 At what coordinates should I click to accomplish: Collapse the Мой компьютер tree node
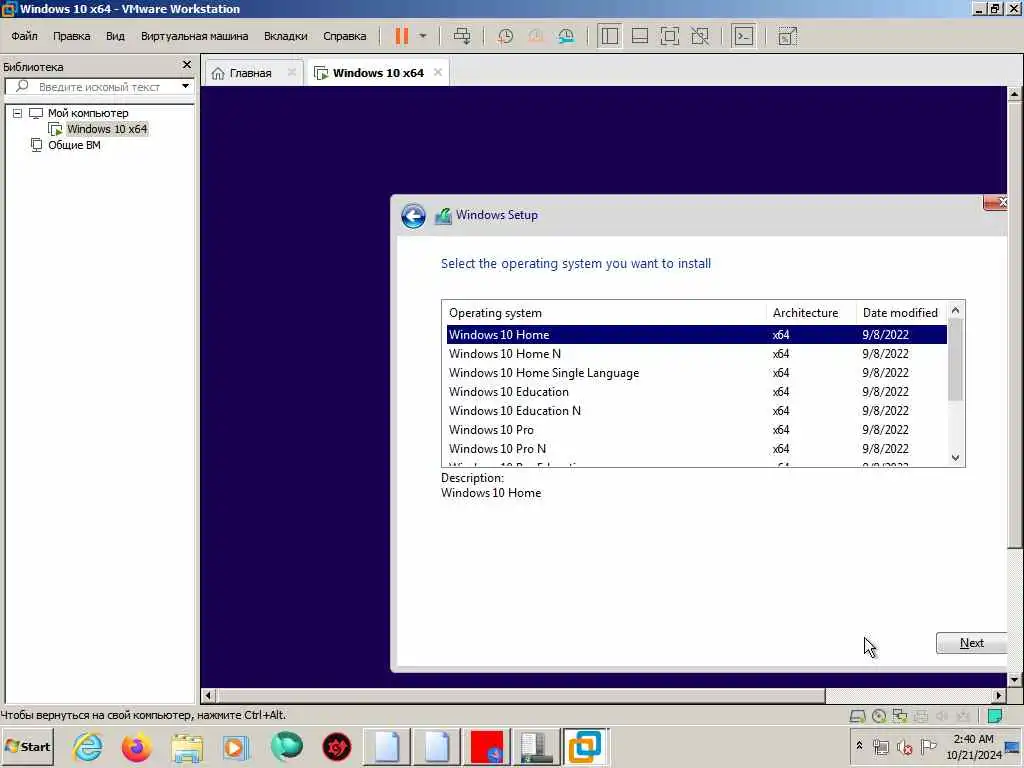pos(18,113)
